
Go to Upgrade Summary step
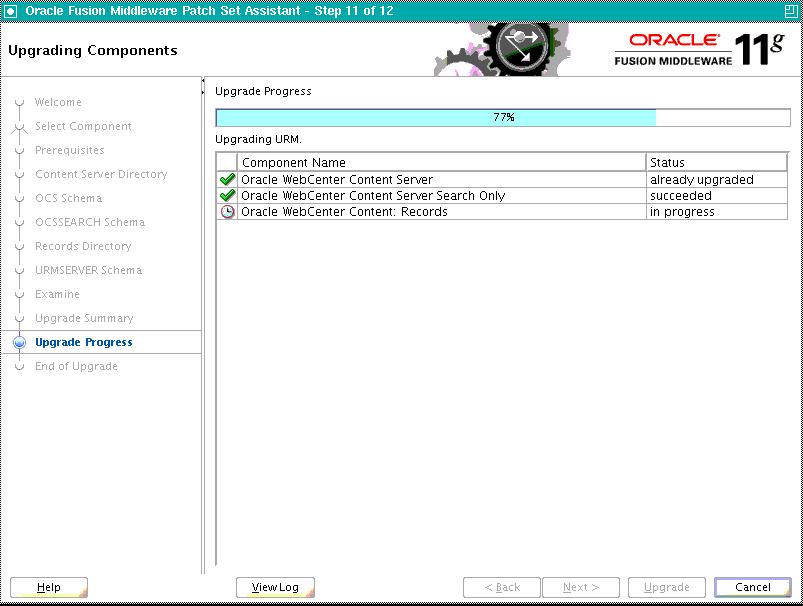(x=84, y=319)
